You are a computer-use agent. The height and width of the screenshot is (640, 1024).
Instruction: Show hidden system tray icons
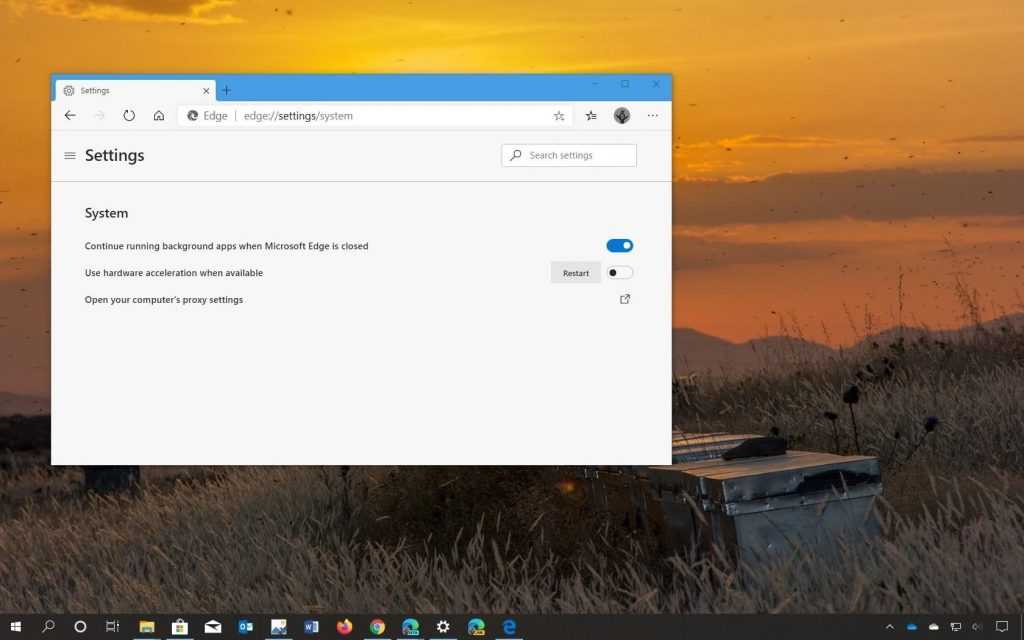click(x=890, y=627)
